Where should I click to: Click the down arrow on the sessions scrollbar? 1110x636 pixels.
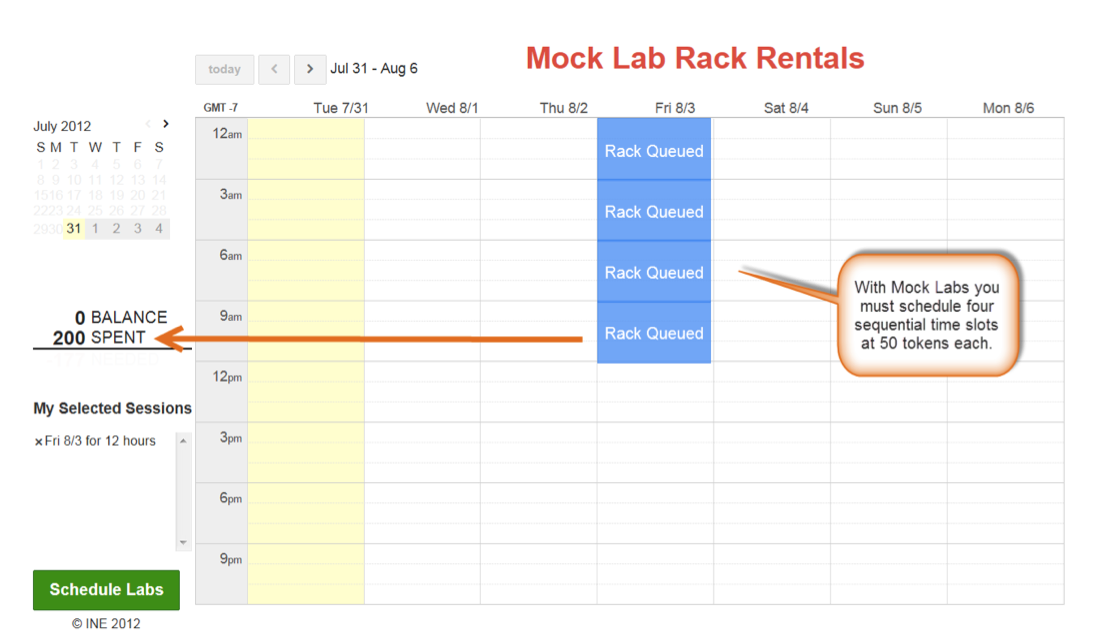pyautogui.click(x=183, y=543)
